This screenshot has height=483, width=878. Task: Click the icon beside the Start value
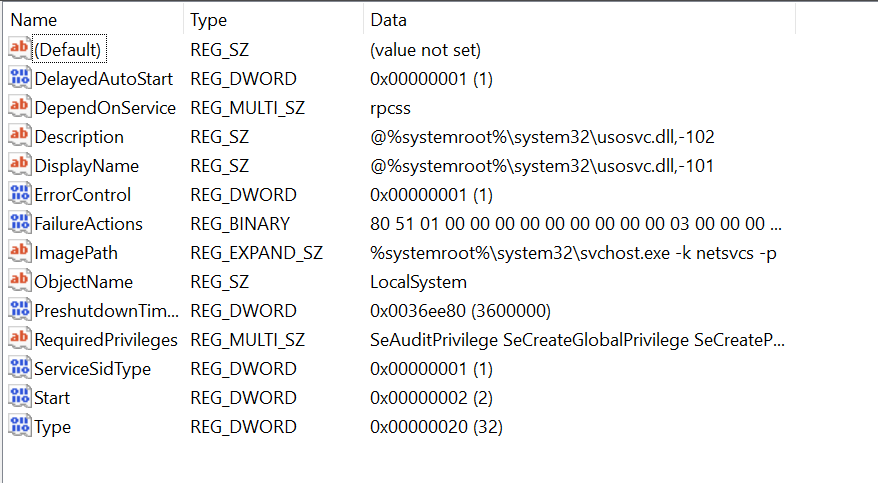(x=19, y=397)
